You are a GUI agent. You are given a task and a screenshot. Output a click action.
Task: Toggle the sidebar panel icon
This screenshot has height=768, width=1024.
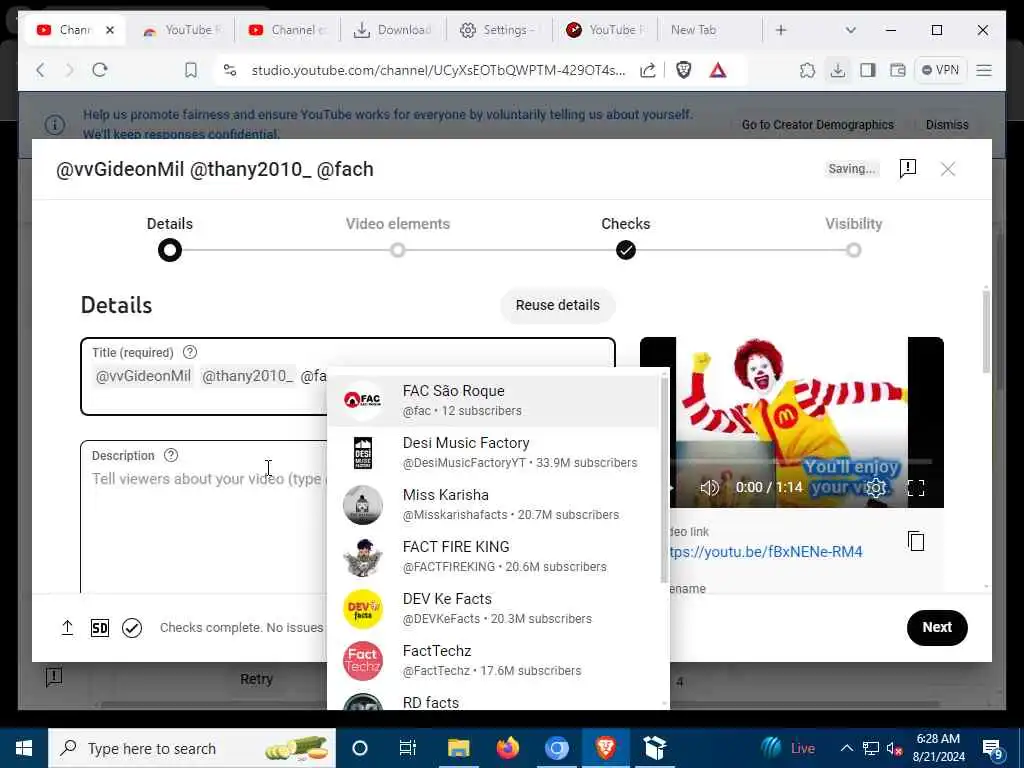pyautogui.click(x=868, y=70)
